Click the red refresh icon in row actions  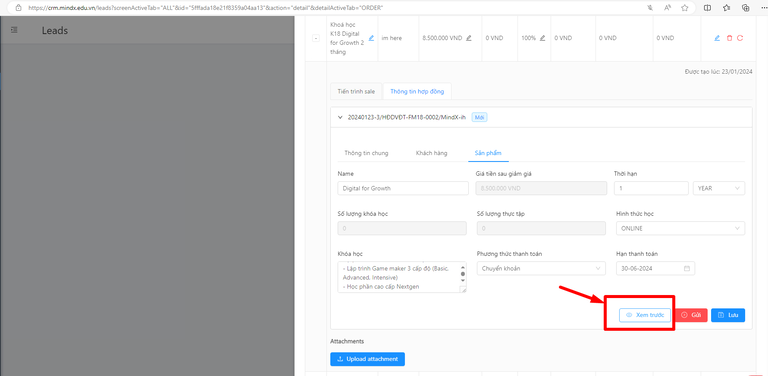coord(740,38)
